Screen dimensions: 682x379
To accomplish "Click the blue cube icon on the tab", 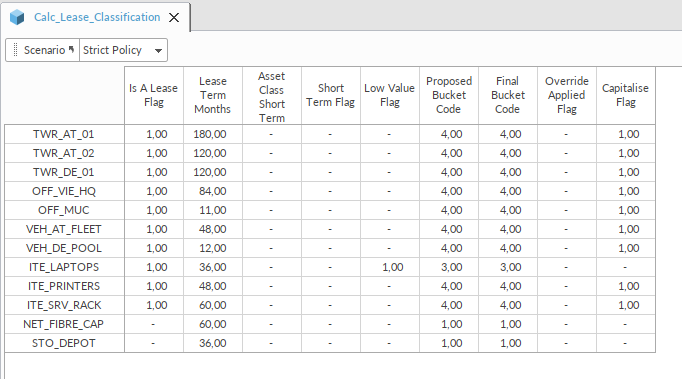I will 17,17.
